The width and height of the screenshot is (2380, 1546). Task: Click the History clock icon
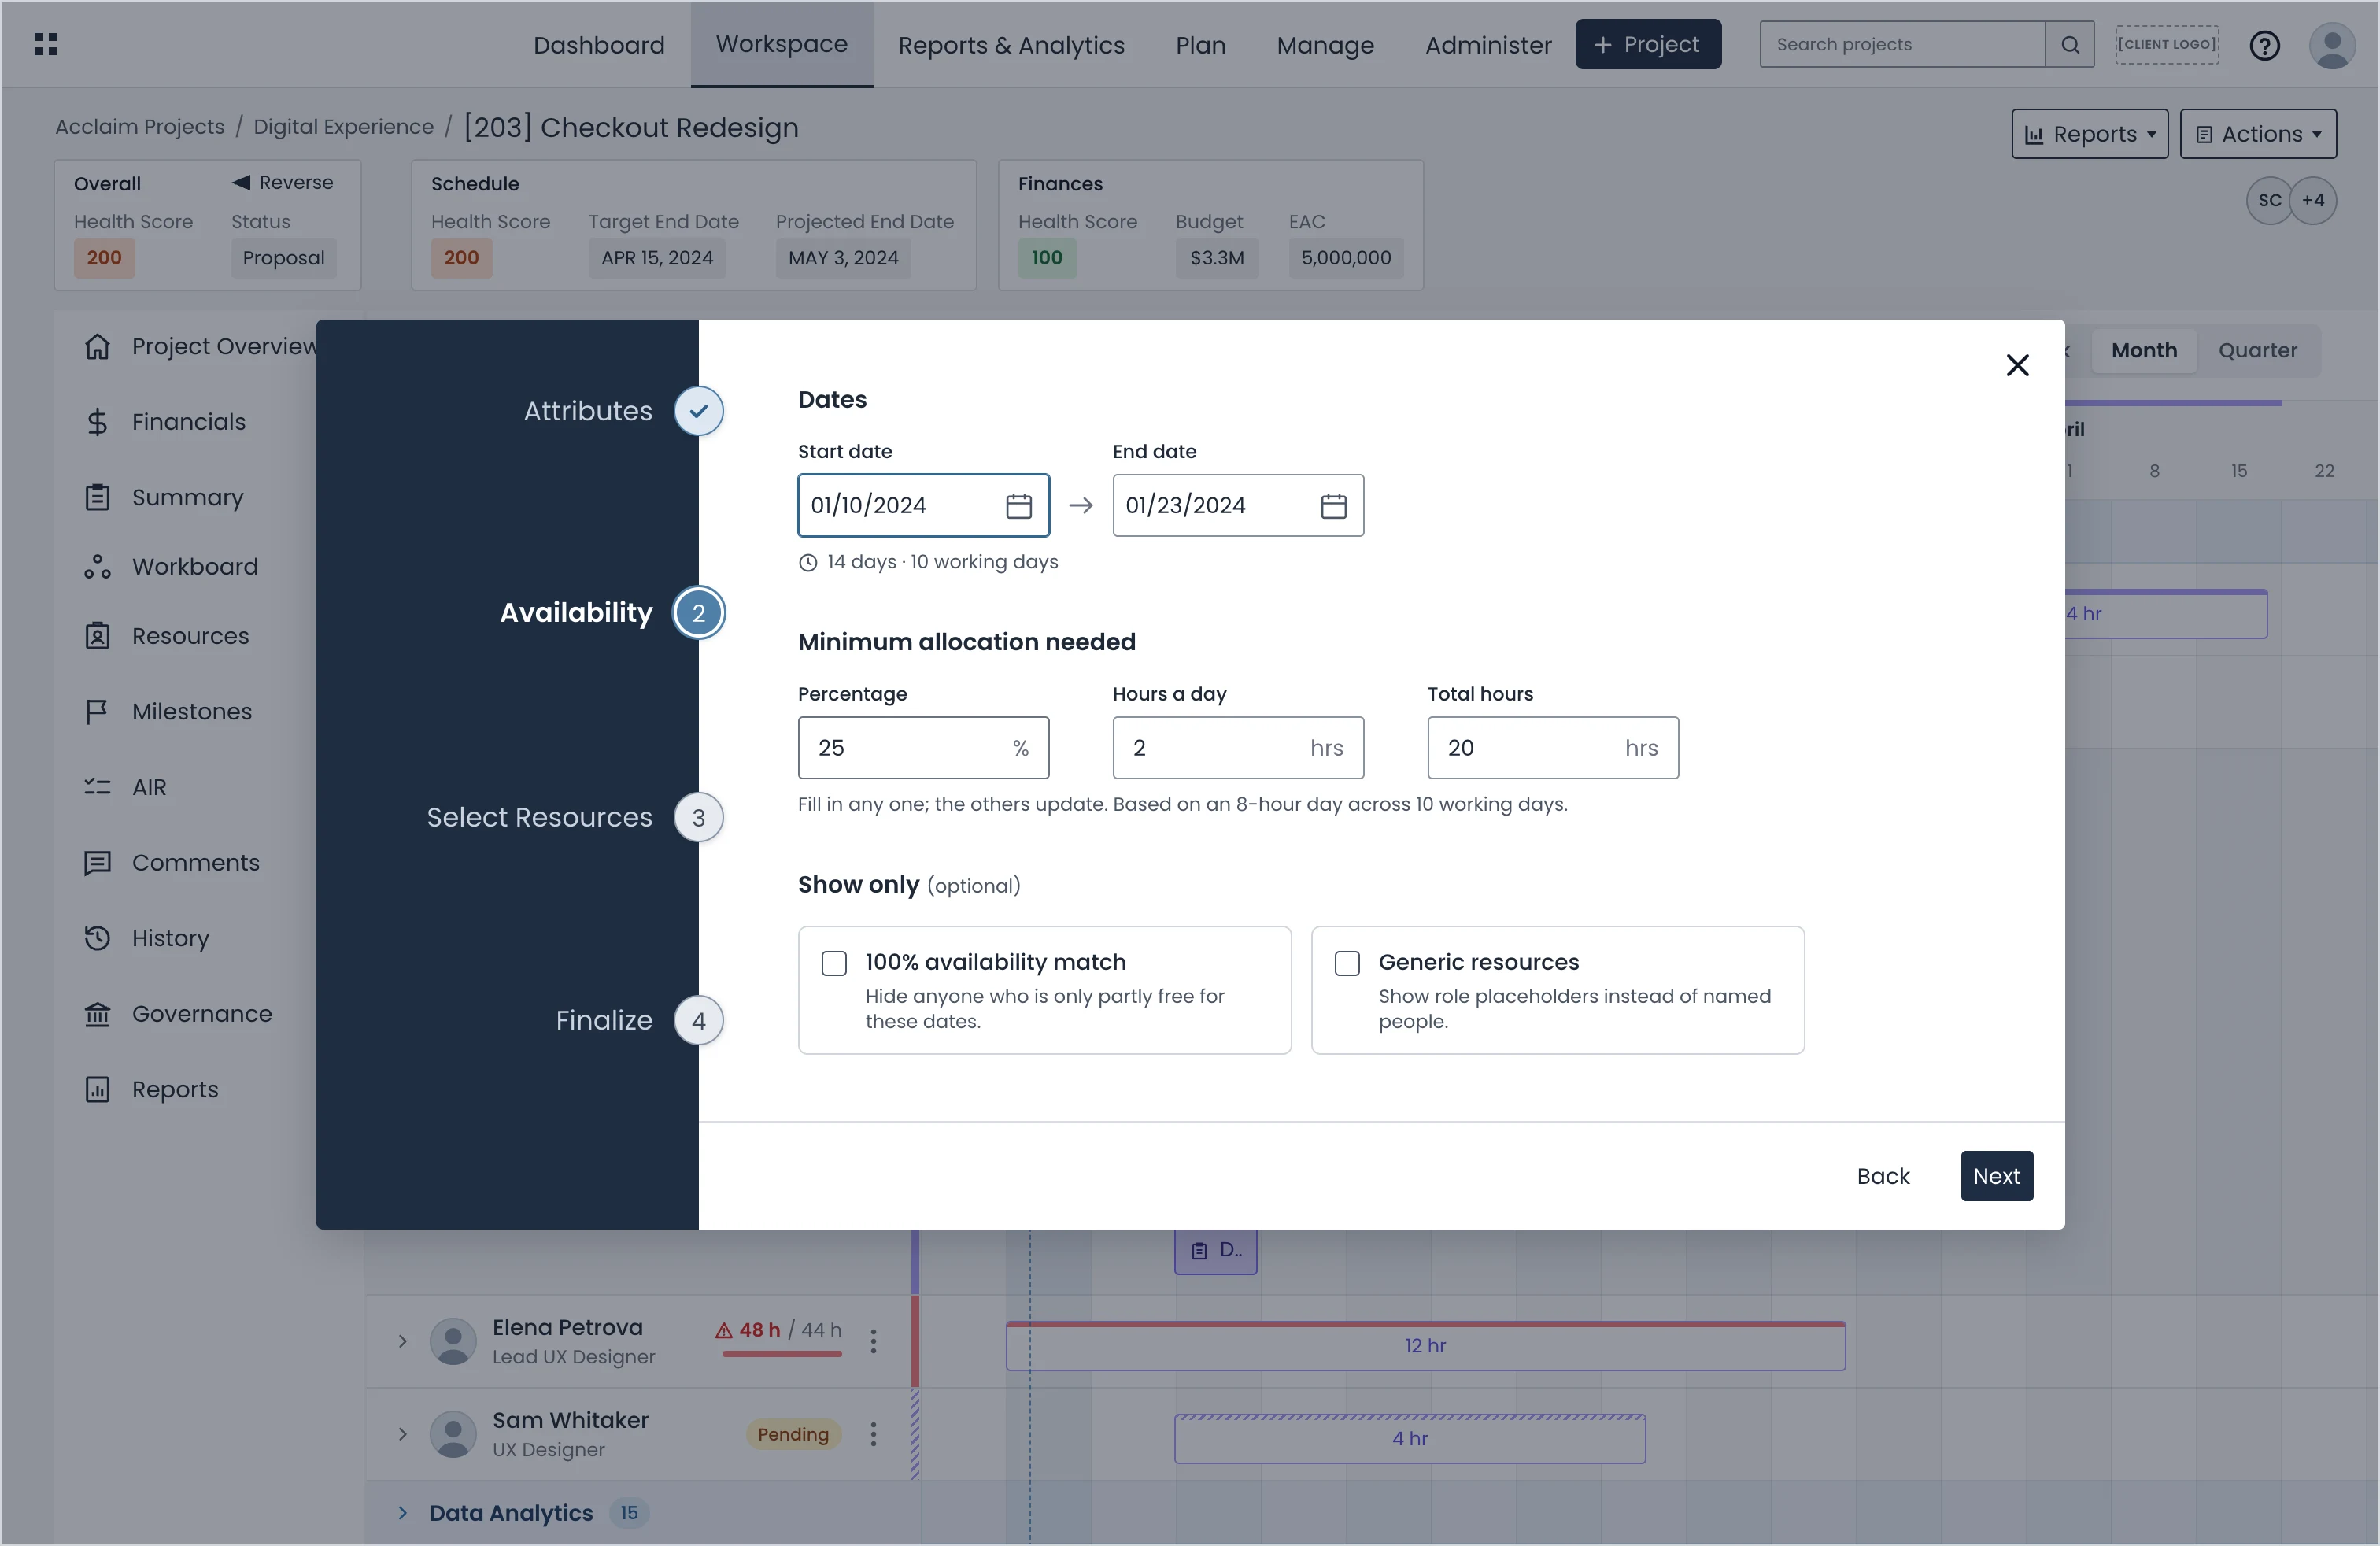97,938
